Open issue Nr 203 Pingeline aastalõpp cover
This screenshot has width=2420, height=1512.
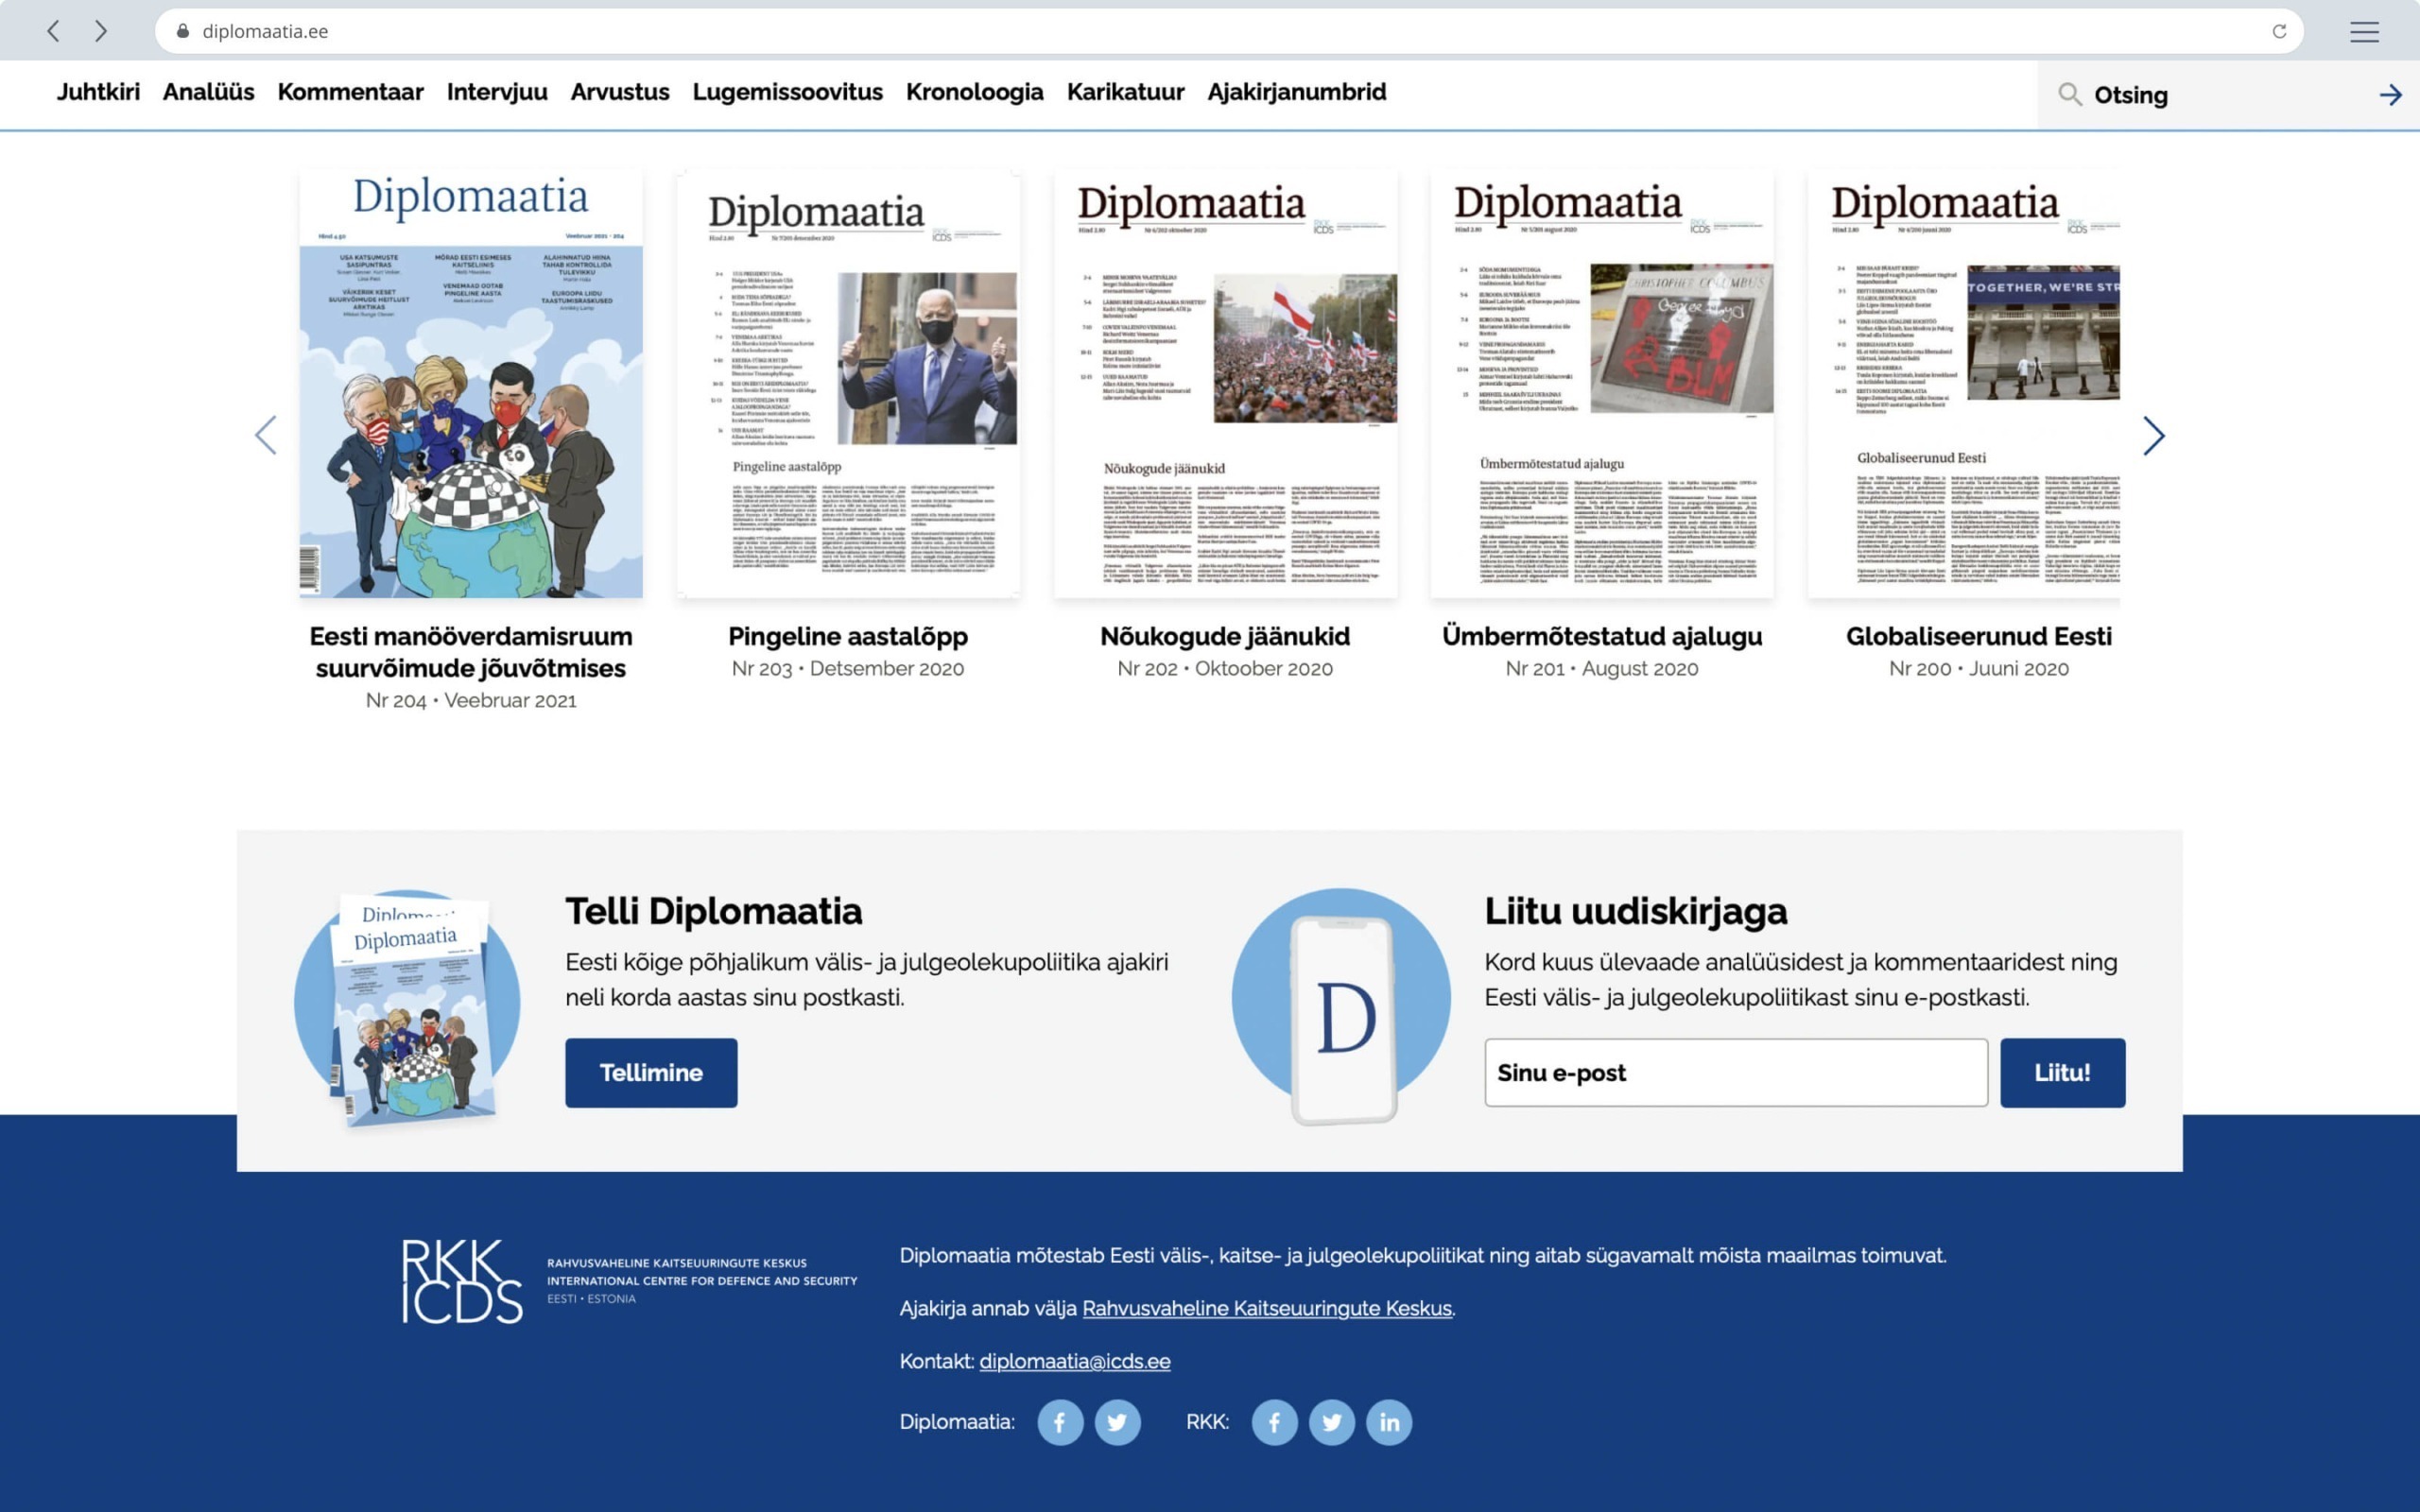pyautogui.click(x=848, y=385)
